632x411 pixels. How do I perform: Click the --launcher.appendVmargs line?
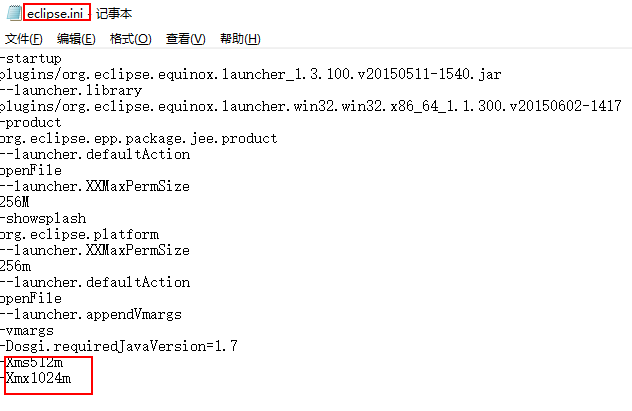(91, 314)
